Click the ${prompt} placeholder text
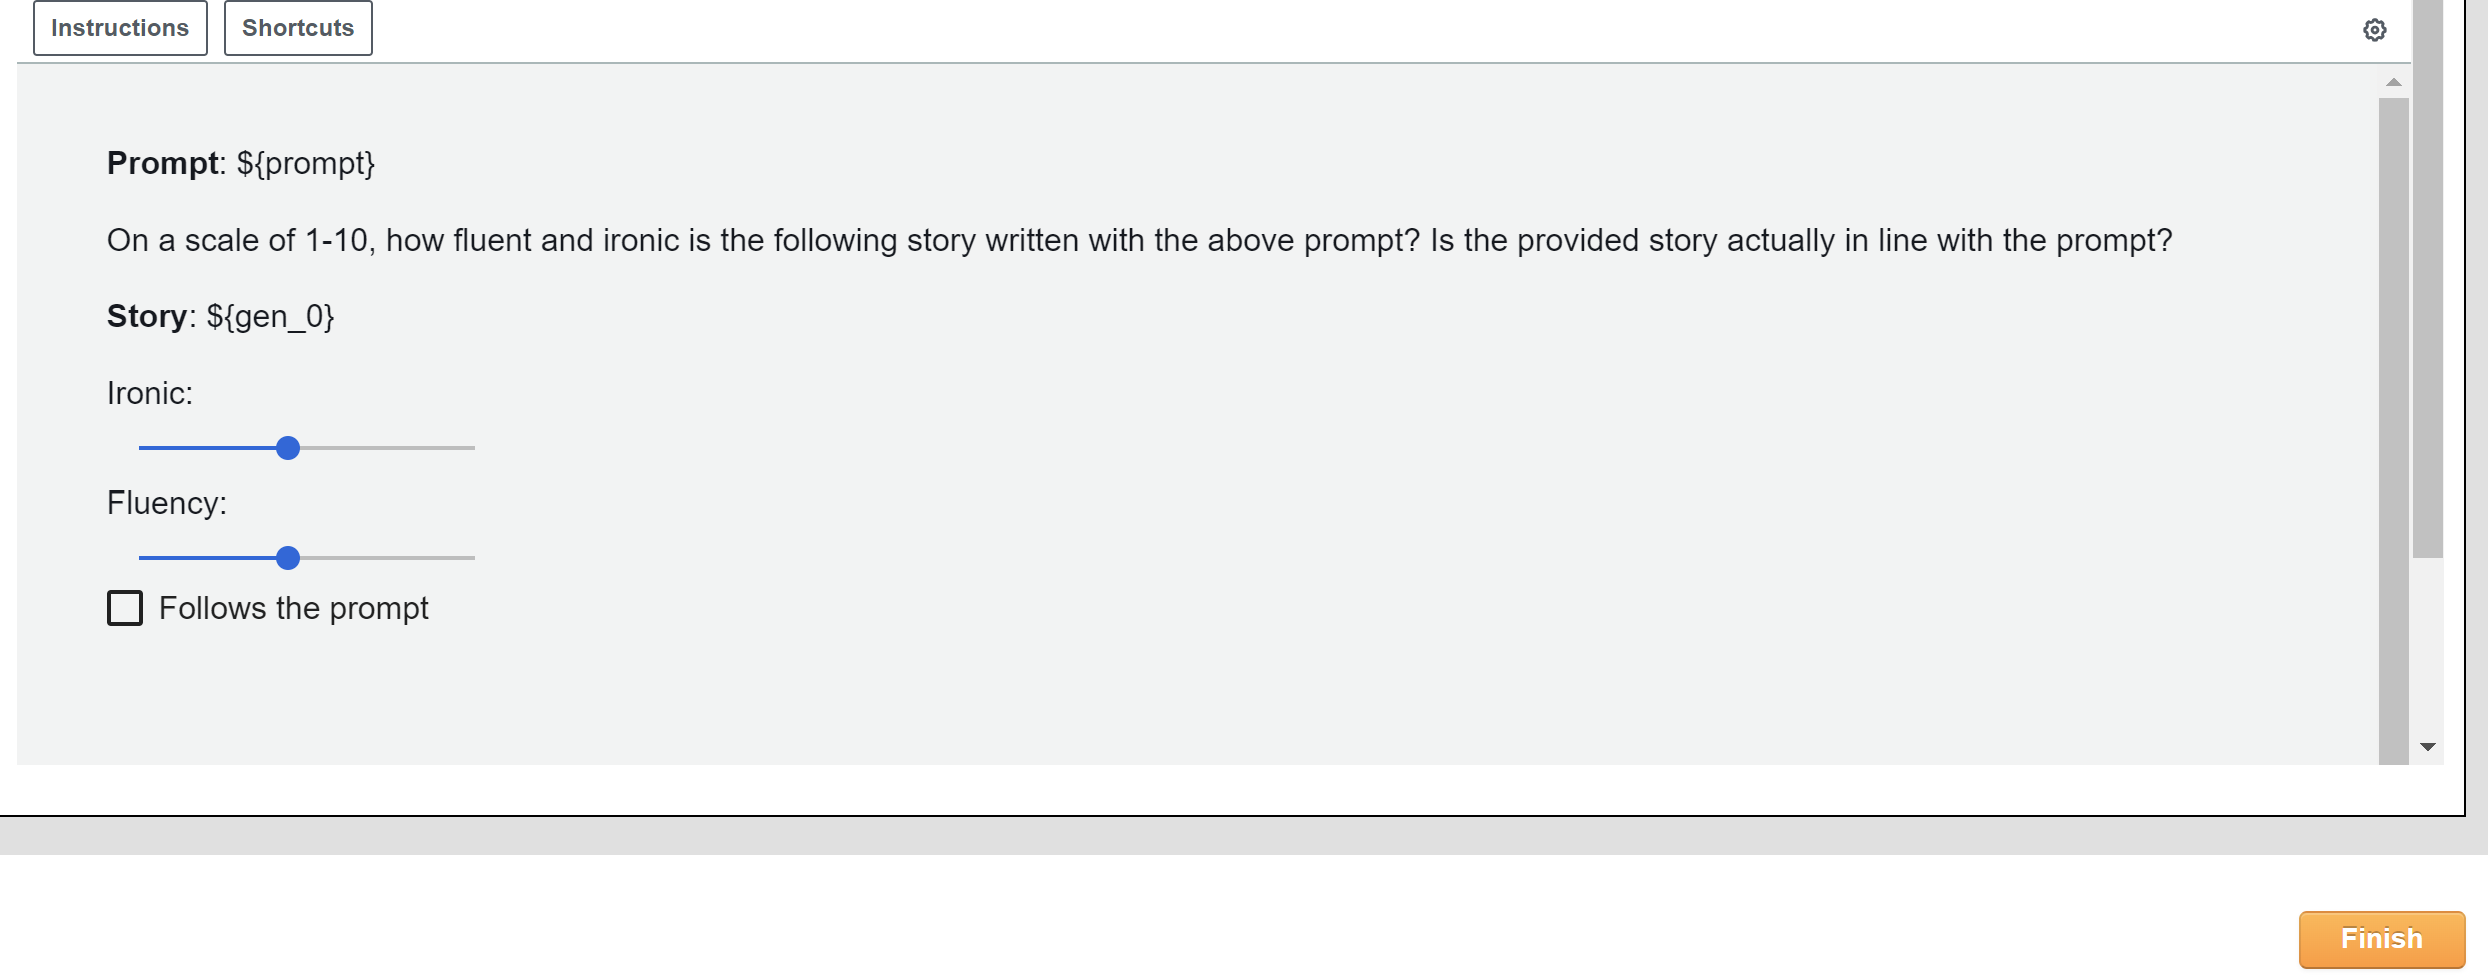 point(305,163)
